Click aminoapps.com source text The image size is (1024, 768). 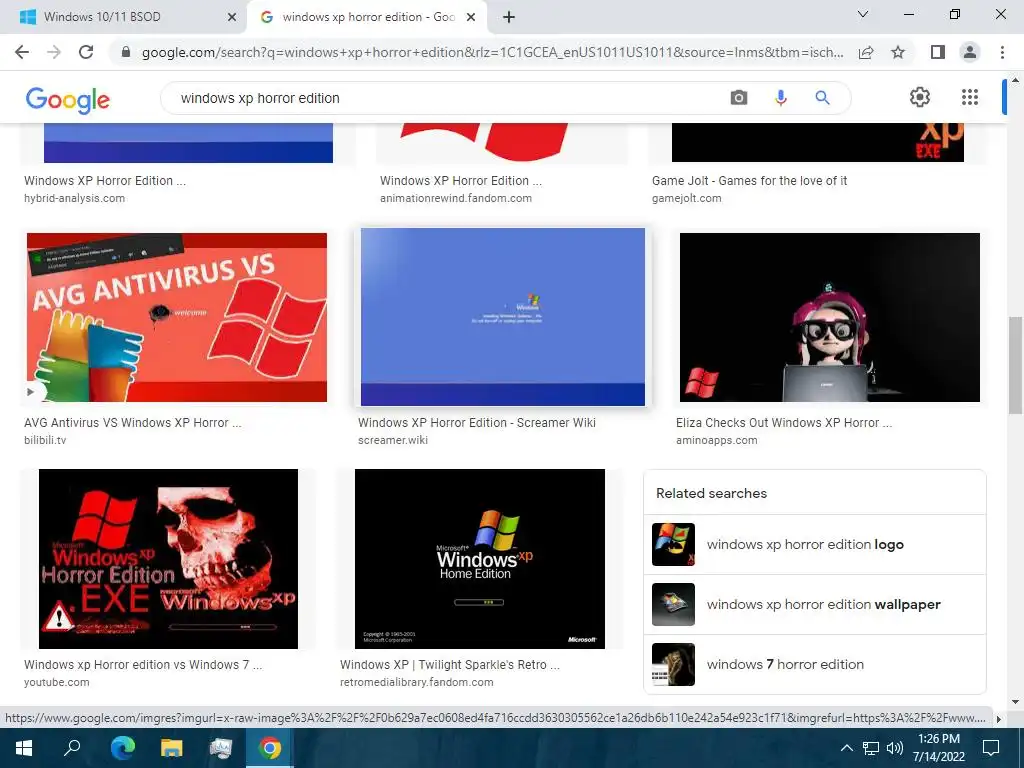click(x=716, y=440)
